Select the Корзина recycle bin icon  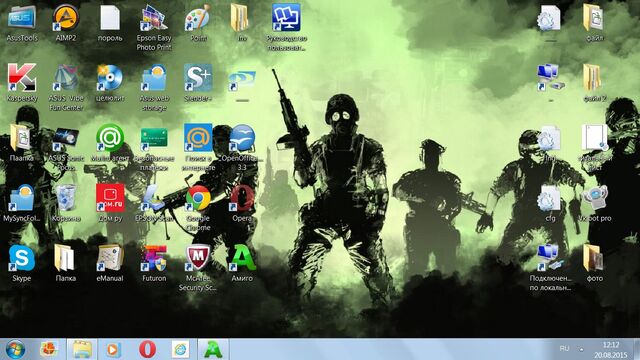[66, 203]
